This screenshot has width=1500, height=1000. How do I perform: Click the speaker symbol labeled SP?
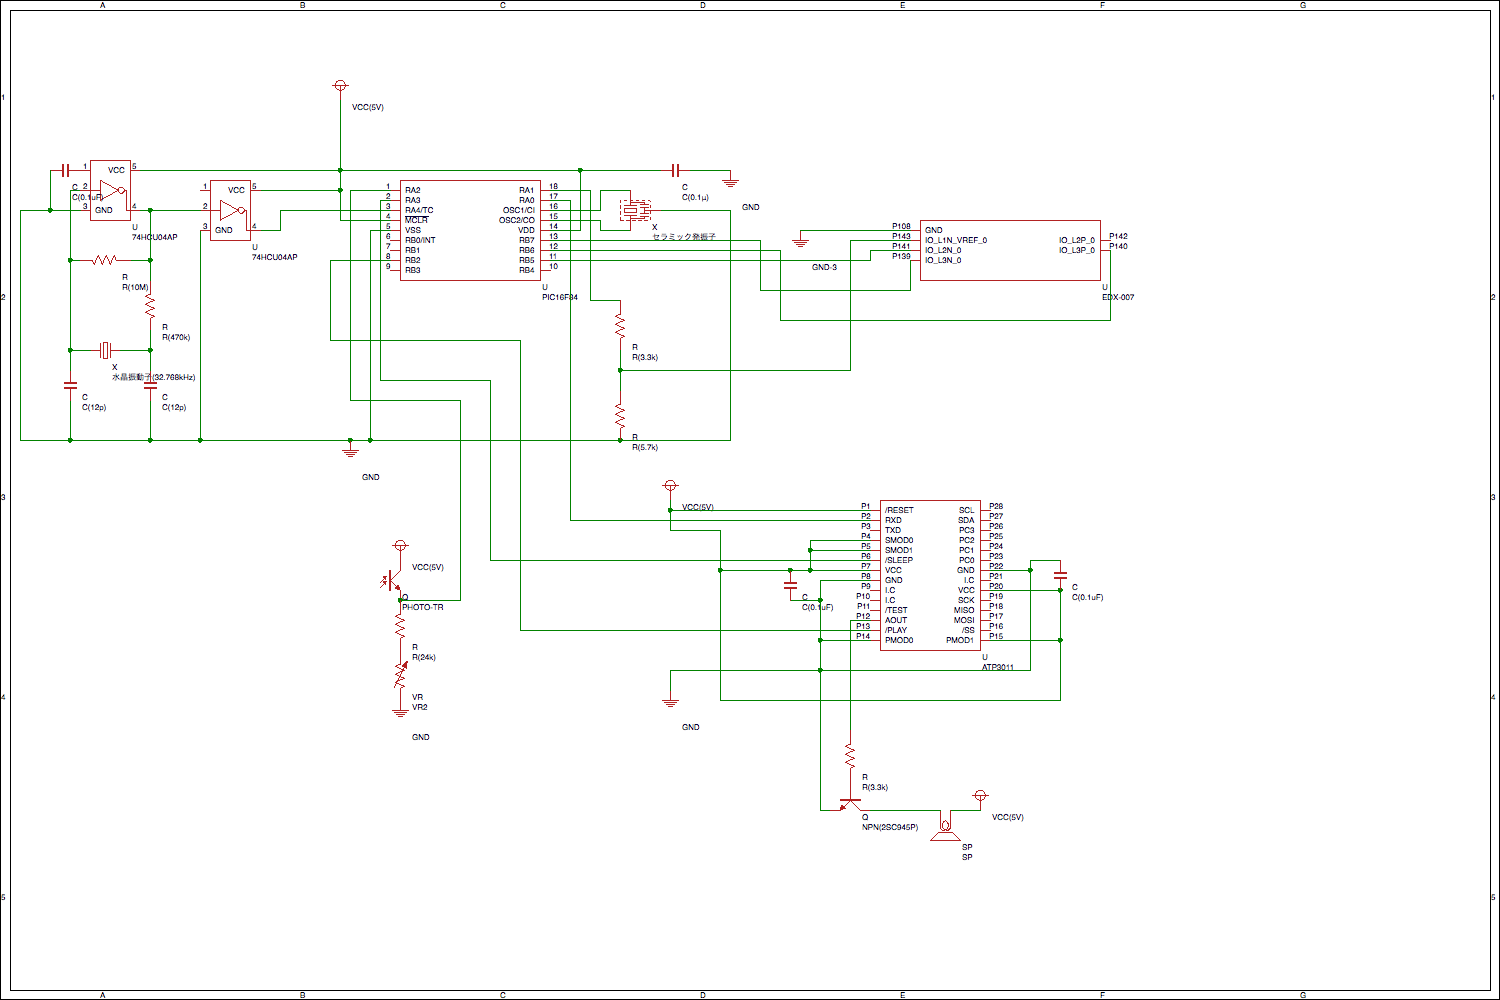[x=945, y=829]
